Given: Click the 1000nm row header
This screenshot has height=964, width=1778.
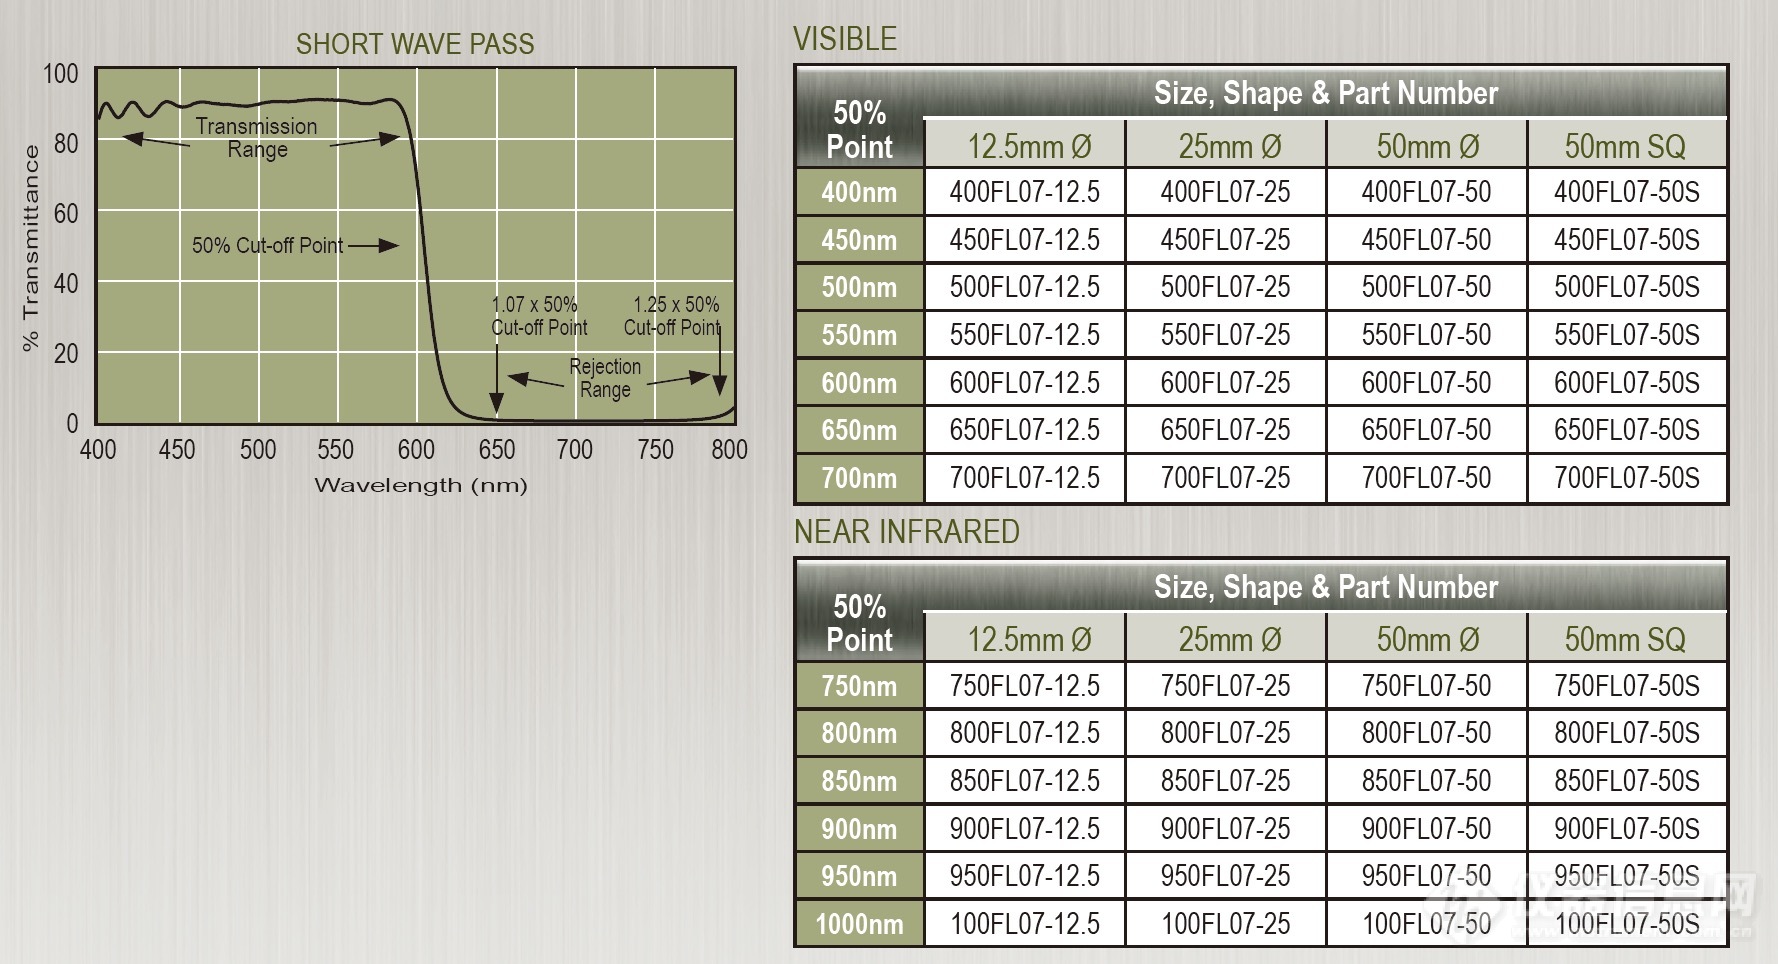Looking at the screenshot, I should (859, 924).
